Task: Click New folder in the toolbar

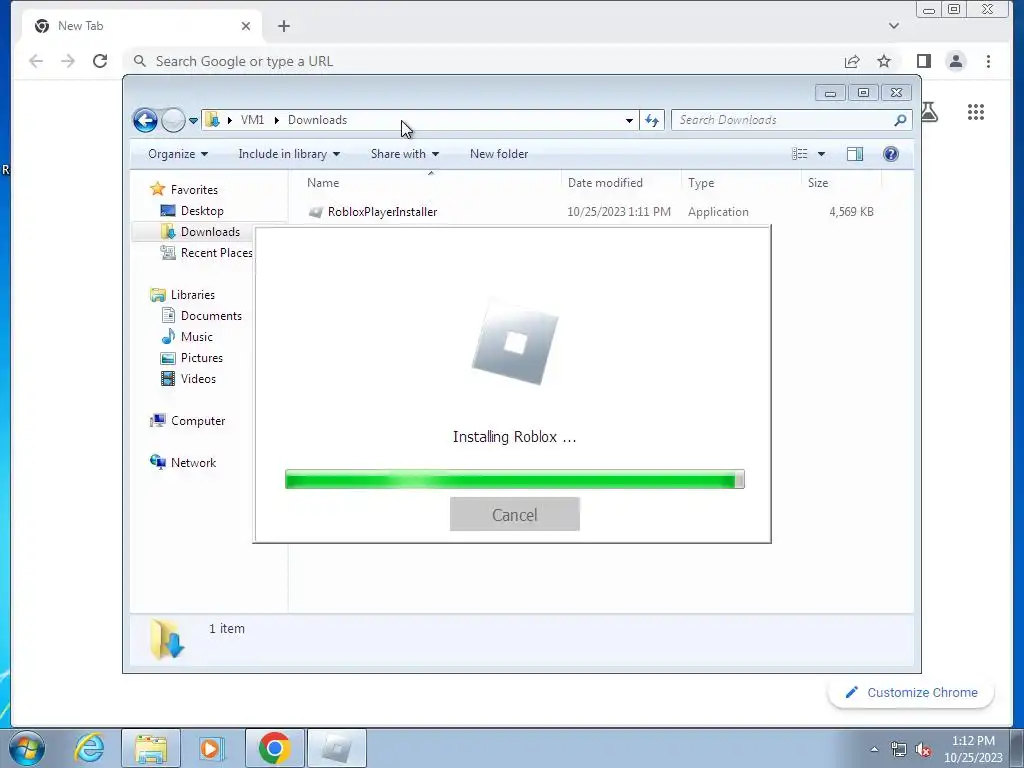Action: (x=499, y=154)
